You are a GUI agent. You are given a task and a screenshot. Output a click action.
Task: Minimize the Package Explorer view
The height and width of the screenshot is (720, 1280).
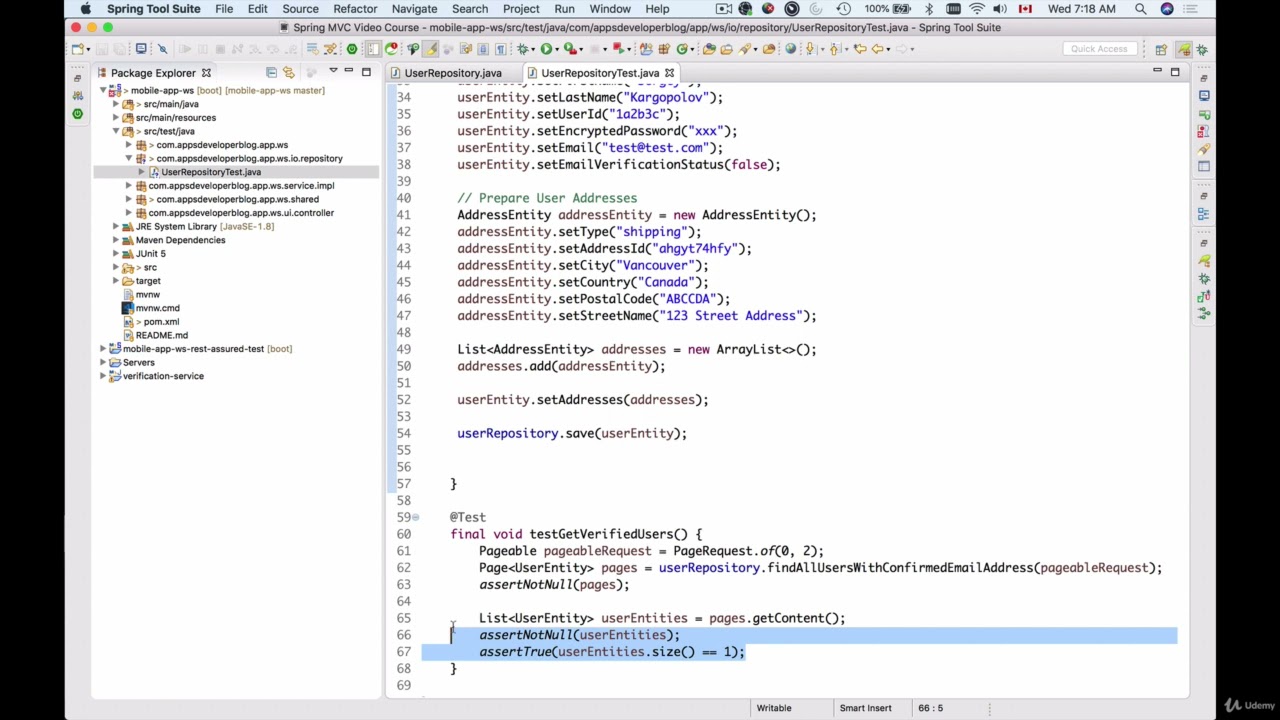tap(348, 72)
